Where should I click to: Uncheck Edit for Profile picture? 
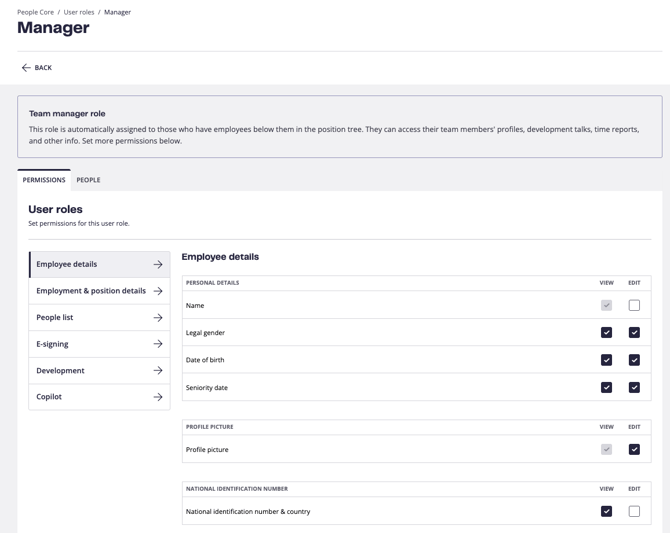pyautogui.click(x=634, y=449)
